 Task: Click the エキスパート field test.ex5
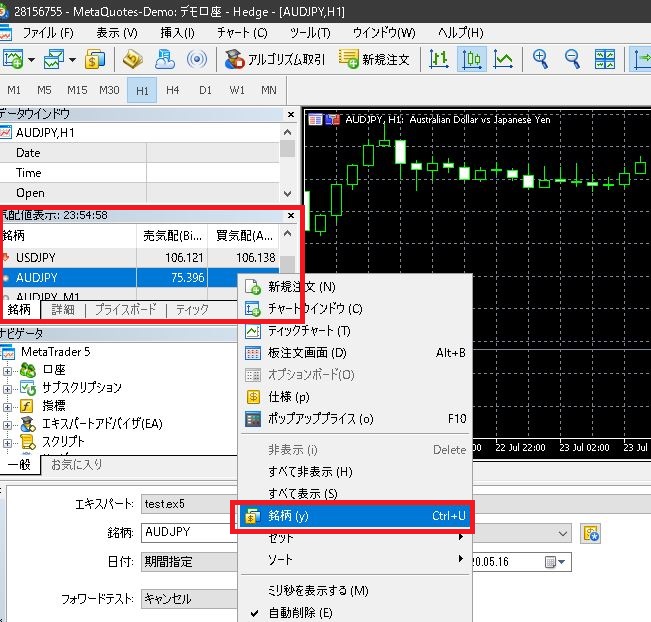point(189,504)
